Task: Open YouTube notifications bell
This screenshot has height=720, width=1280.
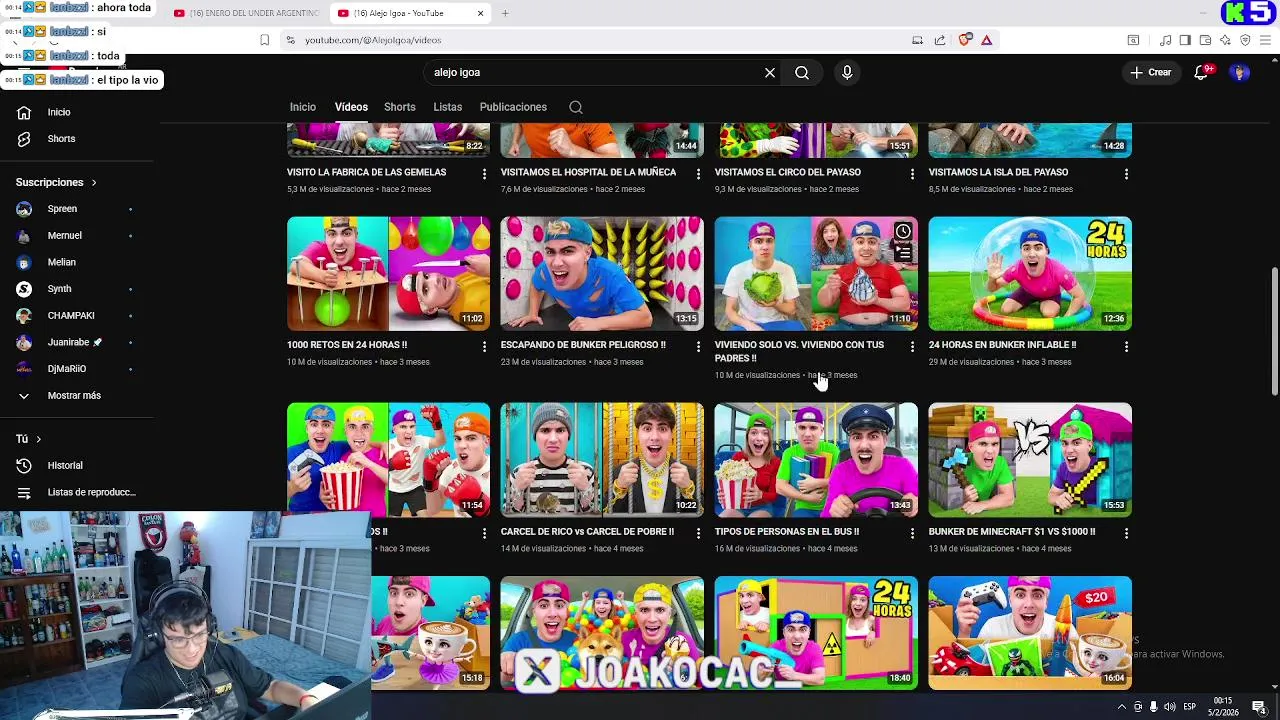Action: tap(1202, 72)
